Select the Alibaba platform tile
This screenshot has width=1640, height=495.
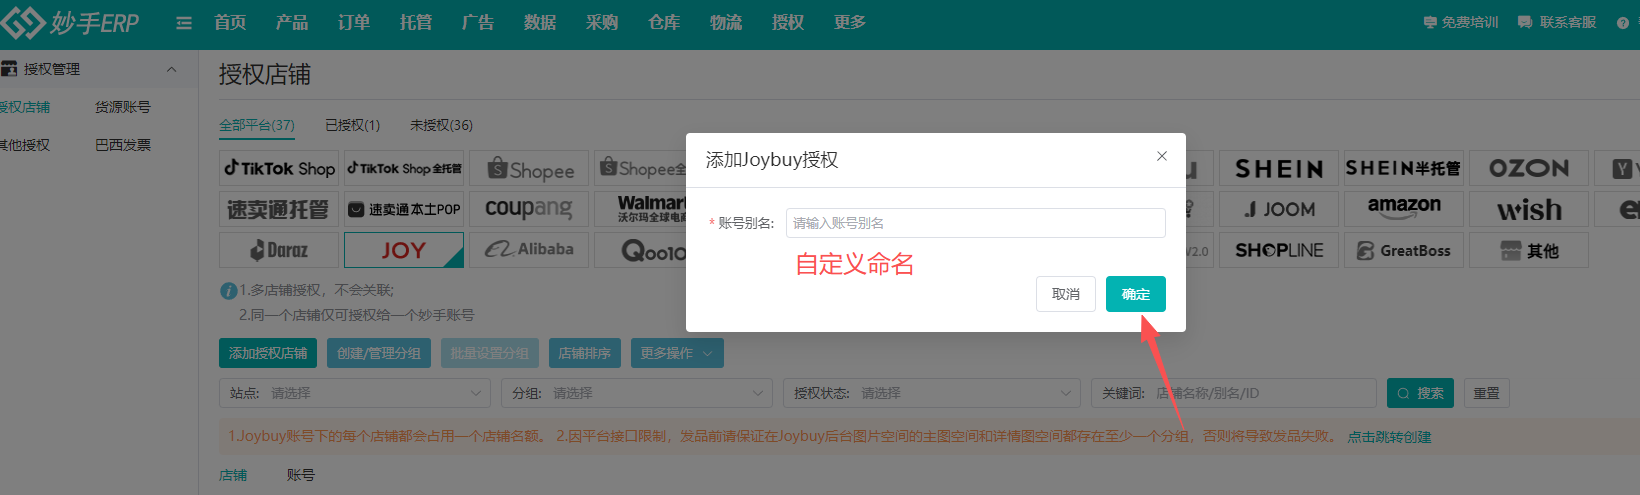pos(529,250)
